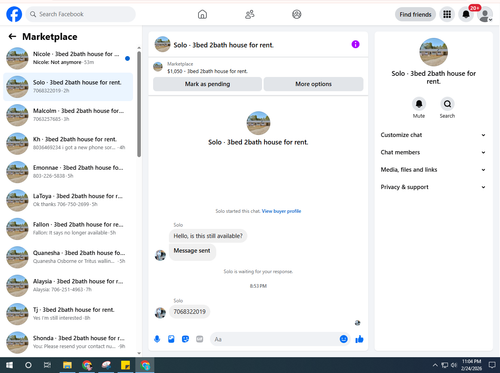Open the Groups icon in top navigation
Screen dimensions: 500x373
point(297,14)
